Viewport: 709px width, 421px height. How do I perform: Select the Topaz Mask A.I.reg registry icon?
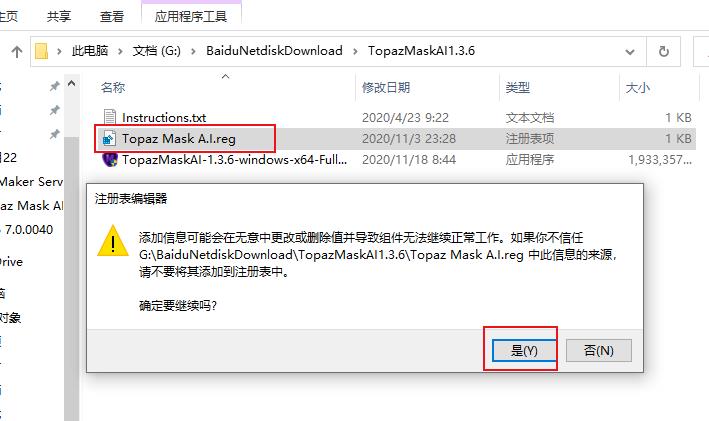coord(109,138)
